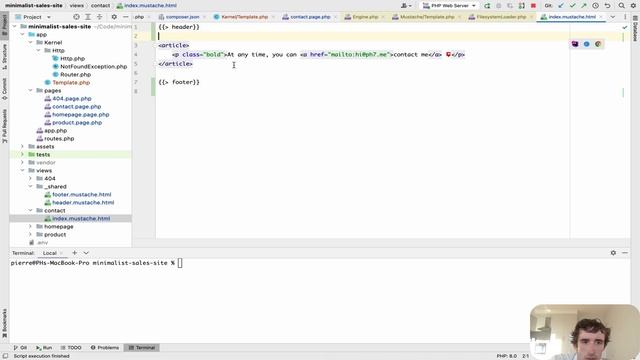The height and width of the screenshot is (360, 640).
Task: Open the PHP Web Server run configuration dropdown
Action: click(449, 6)
